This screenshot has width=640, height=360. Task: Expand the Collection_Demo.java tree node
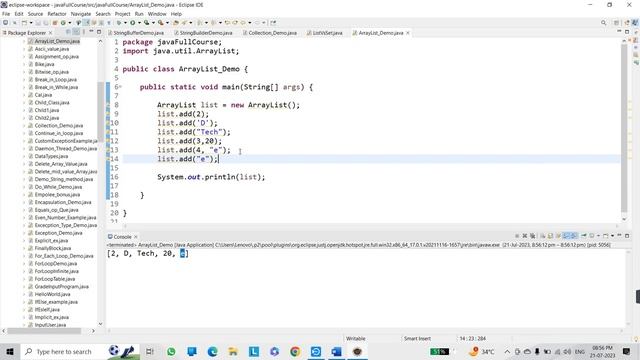coord(24,126)
